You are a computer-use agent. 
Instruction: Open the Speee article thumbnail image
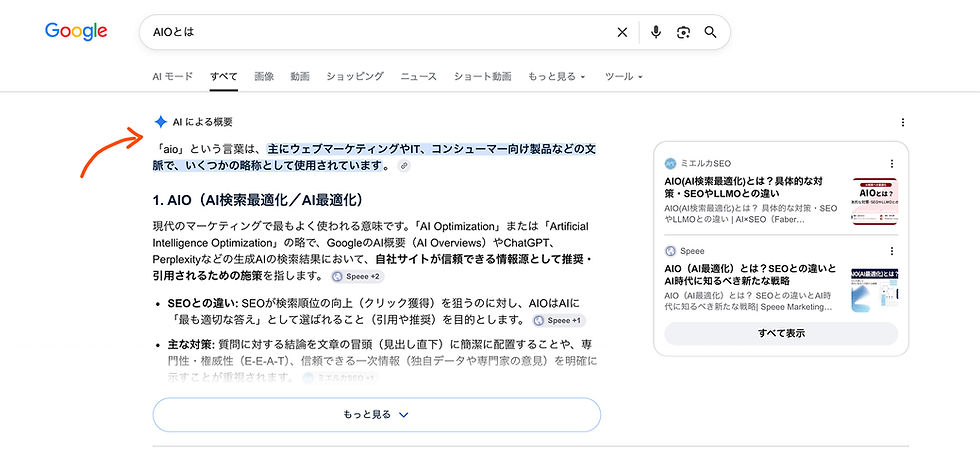(x=874, y=290)
